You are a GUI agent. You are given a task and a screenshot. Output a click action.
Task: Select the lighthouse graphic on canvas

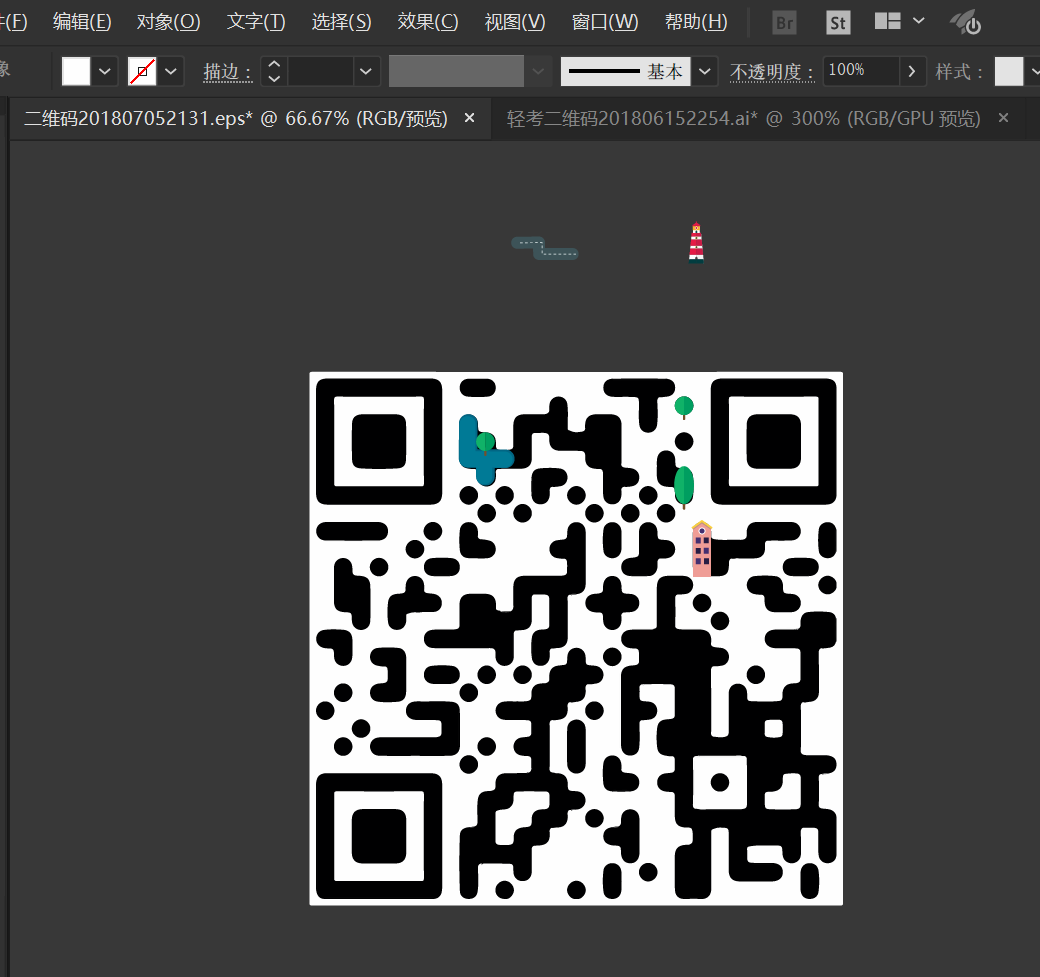pyautogui.click(x=696, y=243)
